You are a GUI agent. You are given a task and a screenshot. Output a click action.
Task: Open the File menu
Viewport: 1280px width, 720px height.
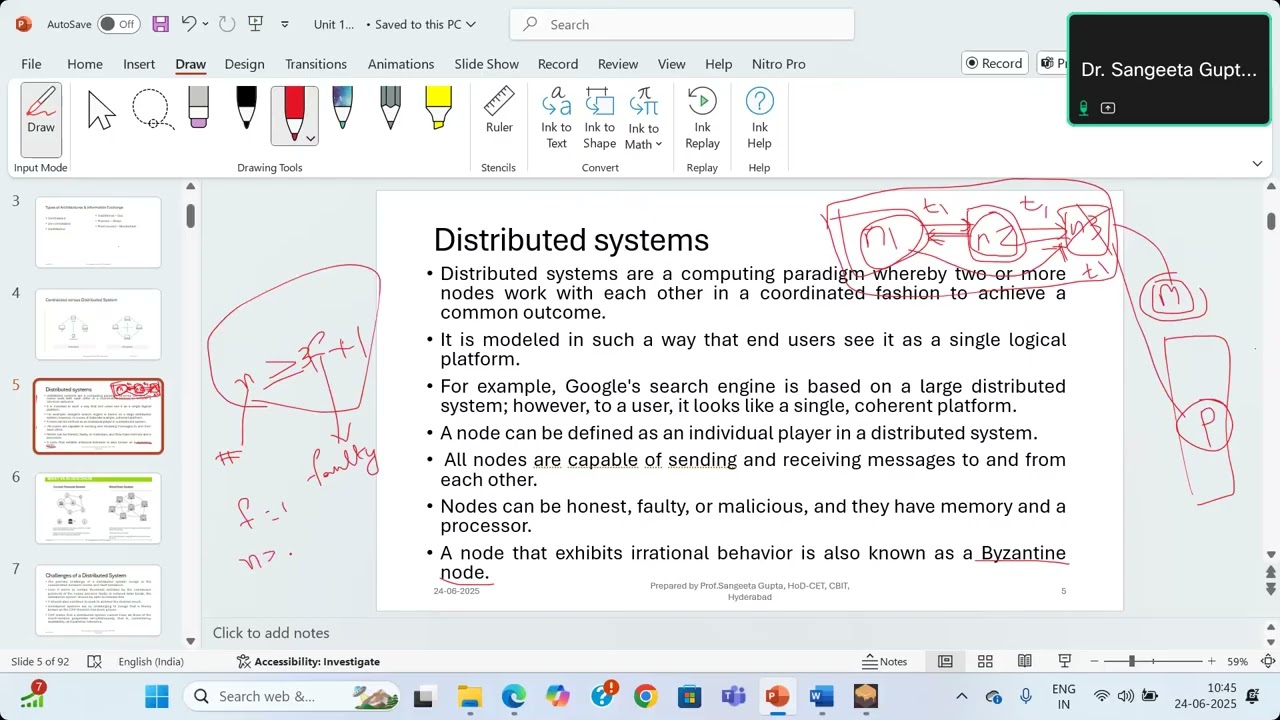point(31,64)
